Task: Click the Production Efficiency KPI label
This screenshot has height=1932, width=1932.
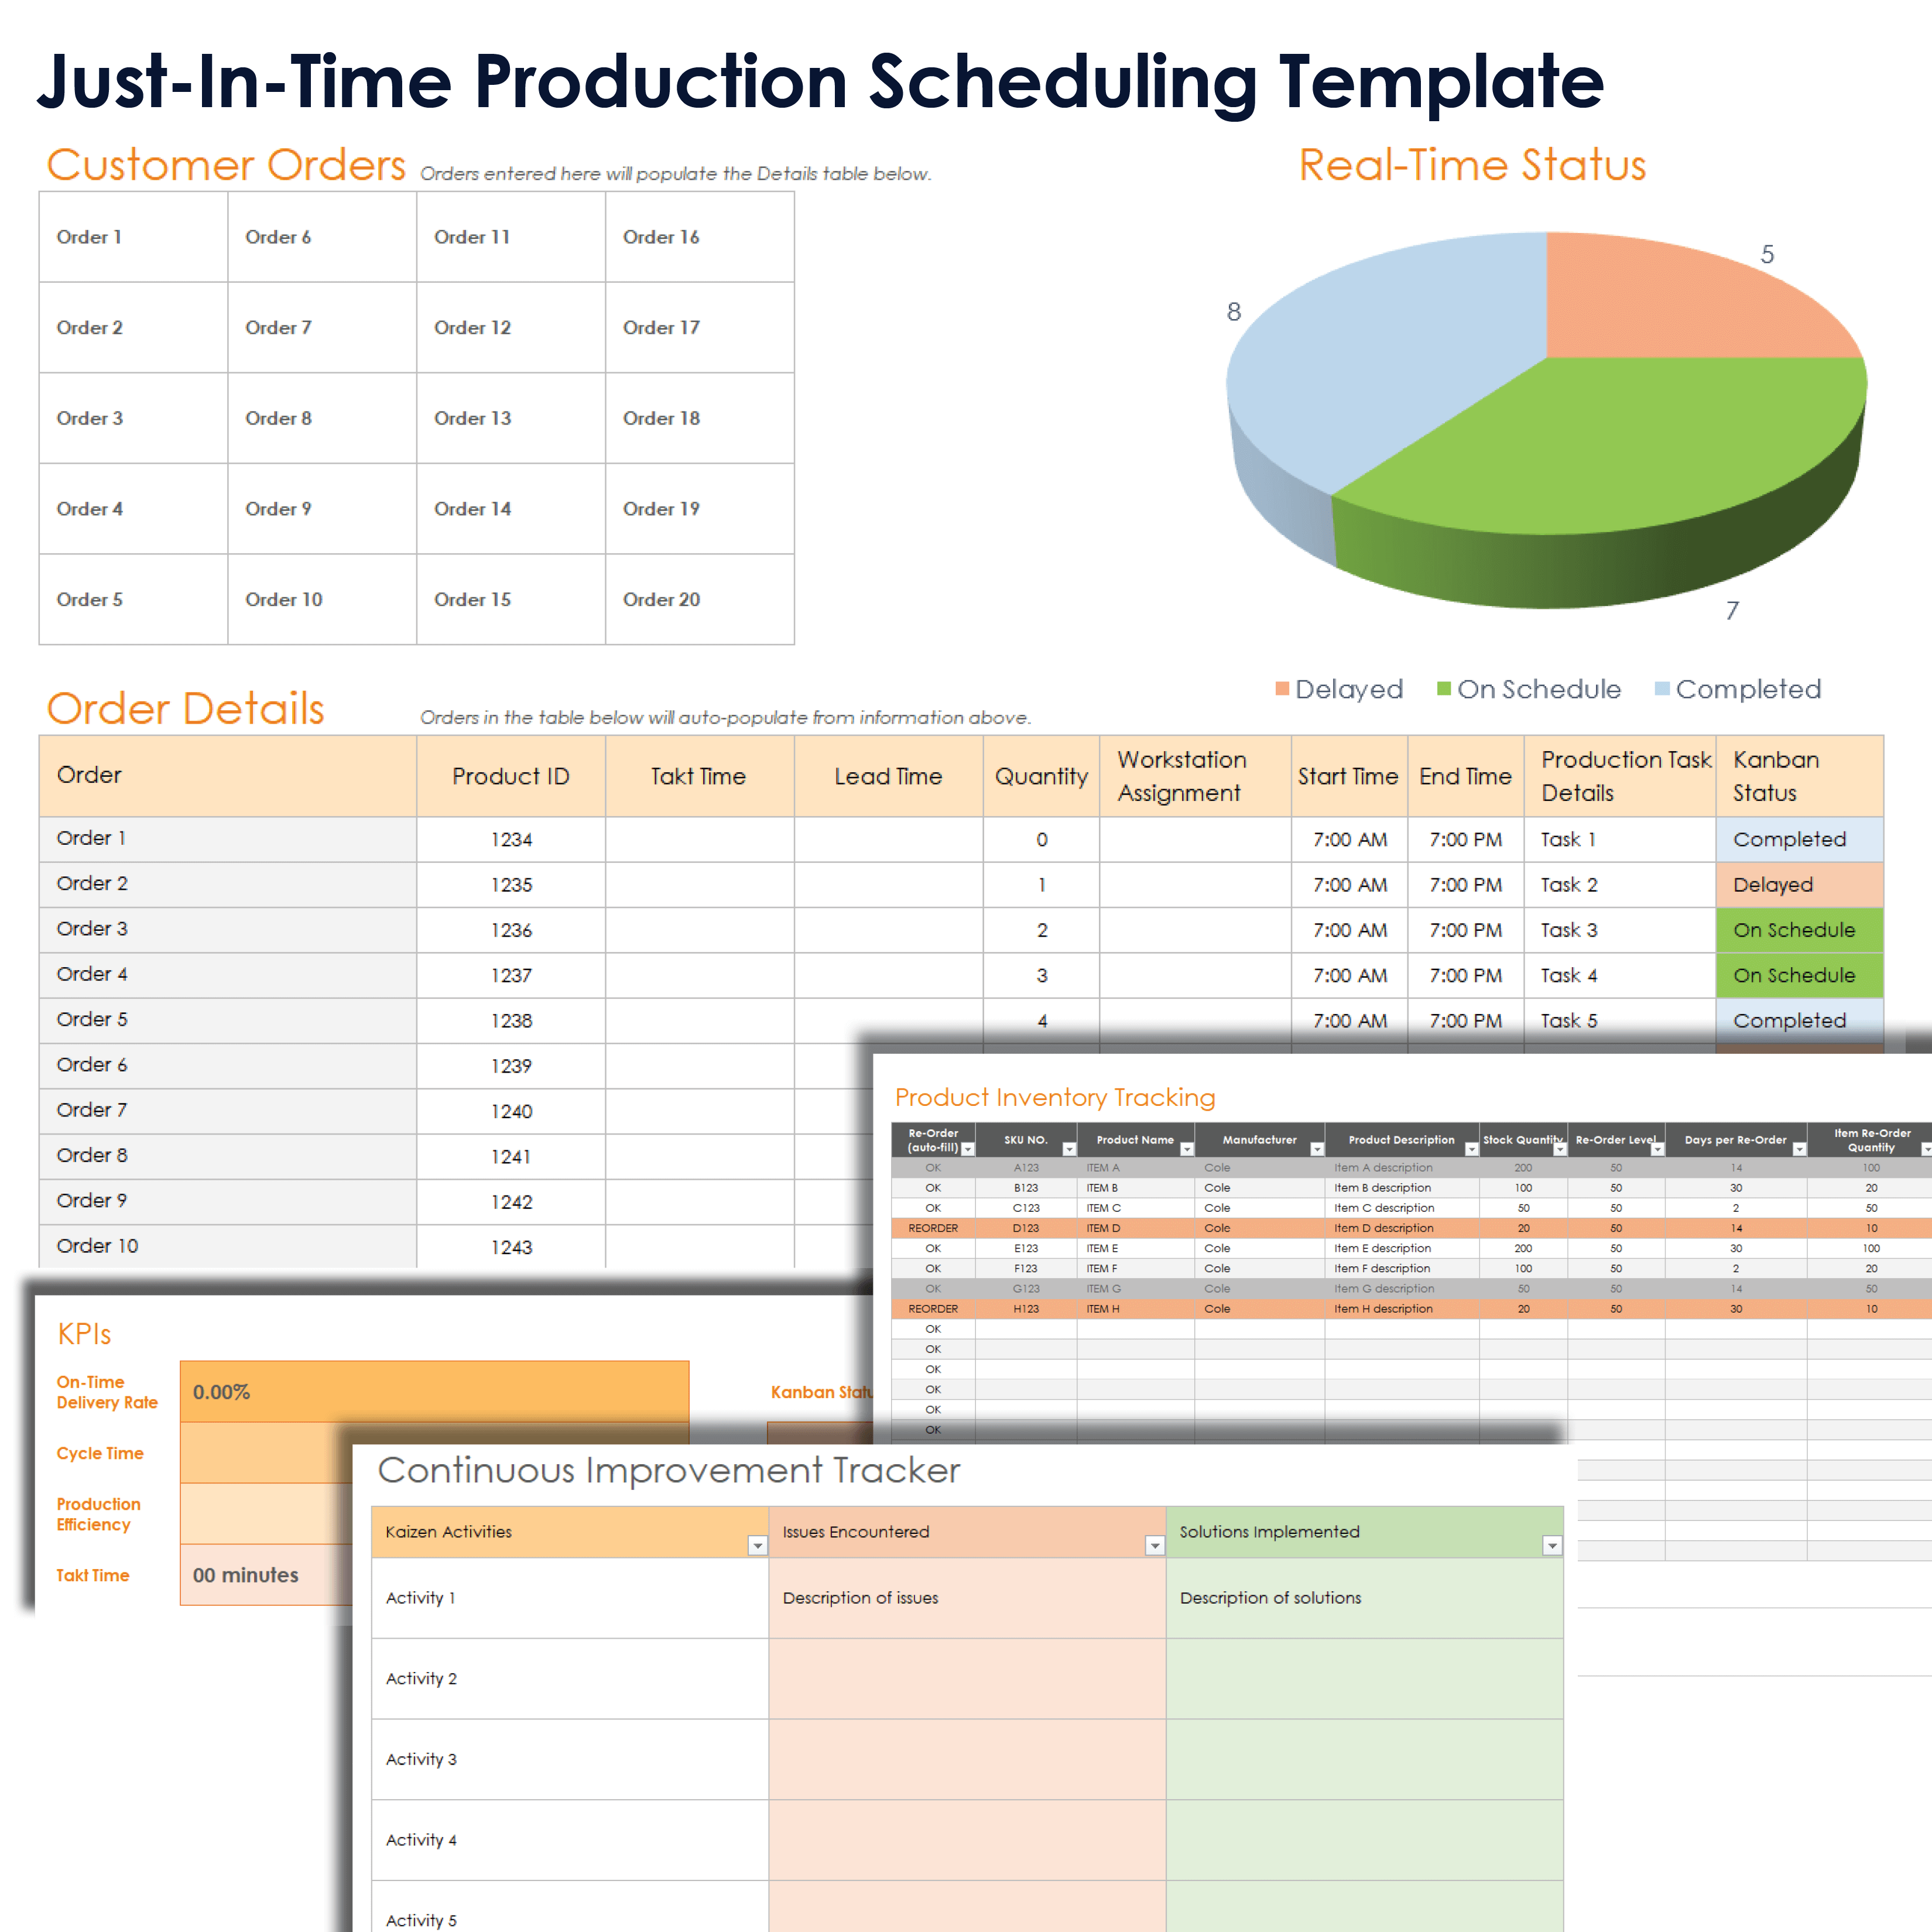Action: pos(98,1514)
